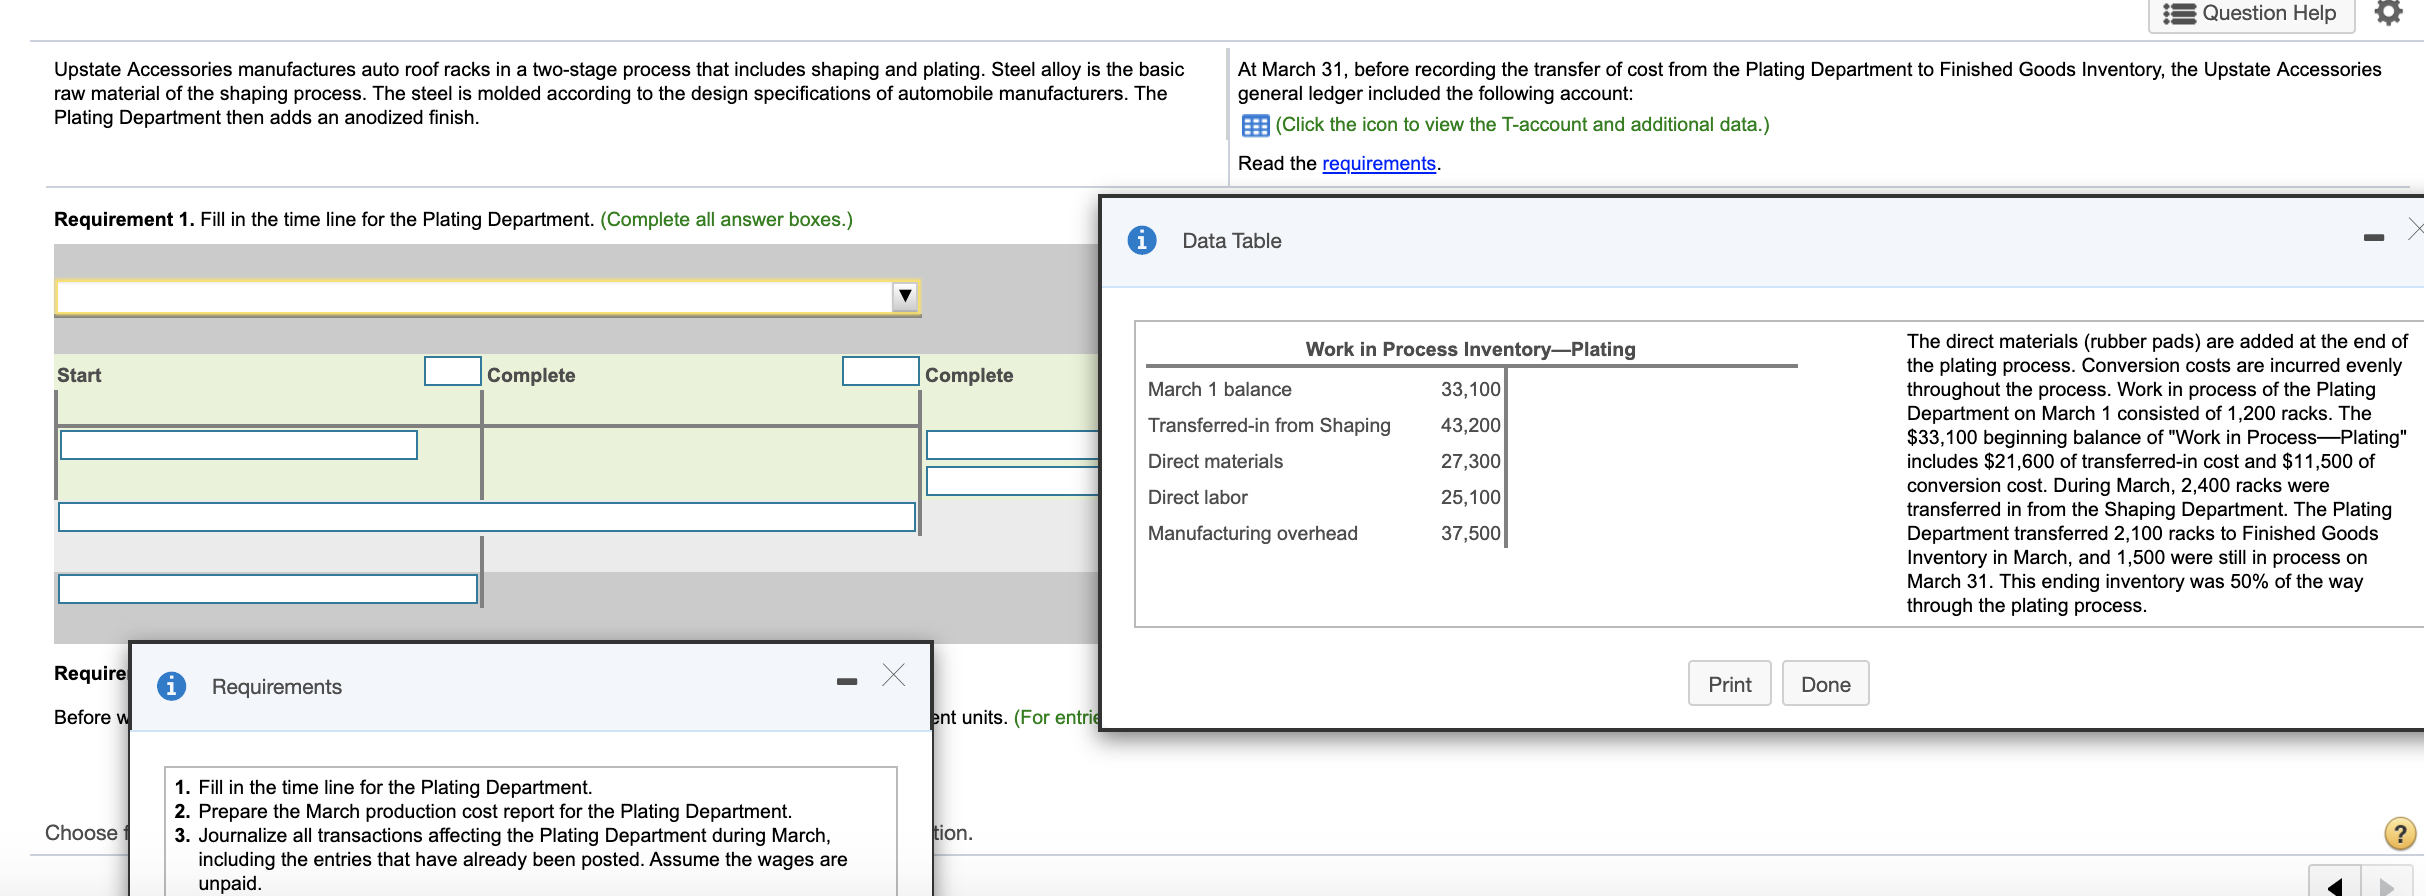Select percentage box before second Complete
This screenshot has width=2426, height=896.
pos(881,371)
